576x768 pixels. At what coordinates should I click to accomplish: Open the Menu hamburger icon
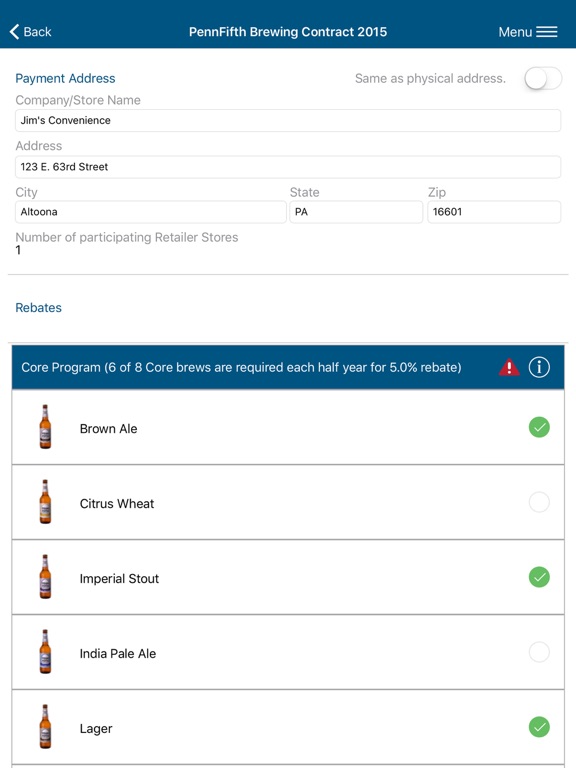click(547, 32)
